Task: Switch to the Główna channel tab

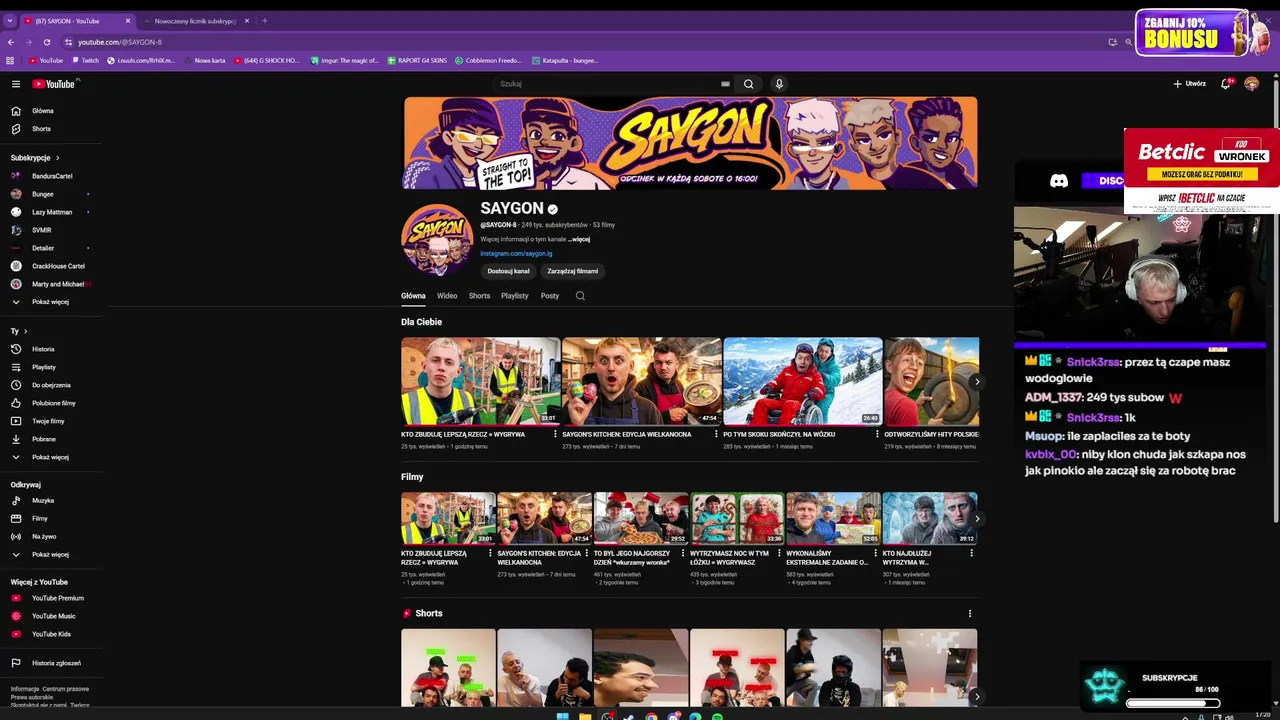Action: [x=413, y=296]
